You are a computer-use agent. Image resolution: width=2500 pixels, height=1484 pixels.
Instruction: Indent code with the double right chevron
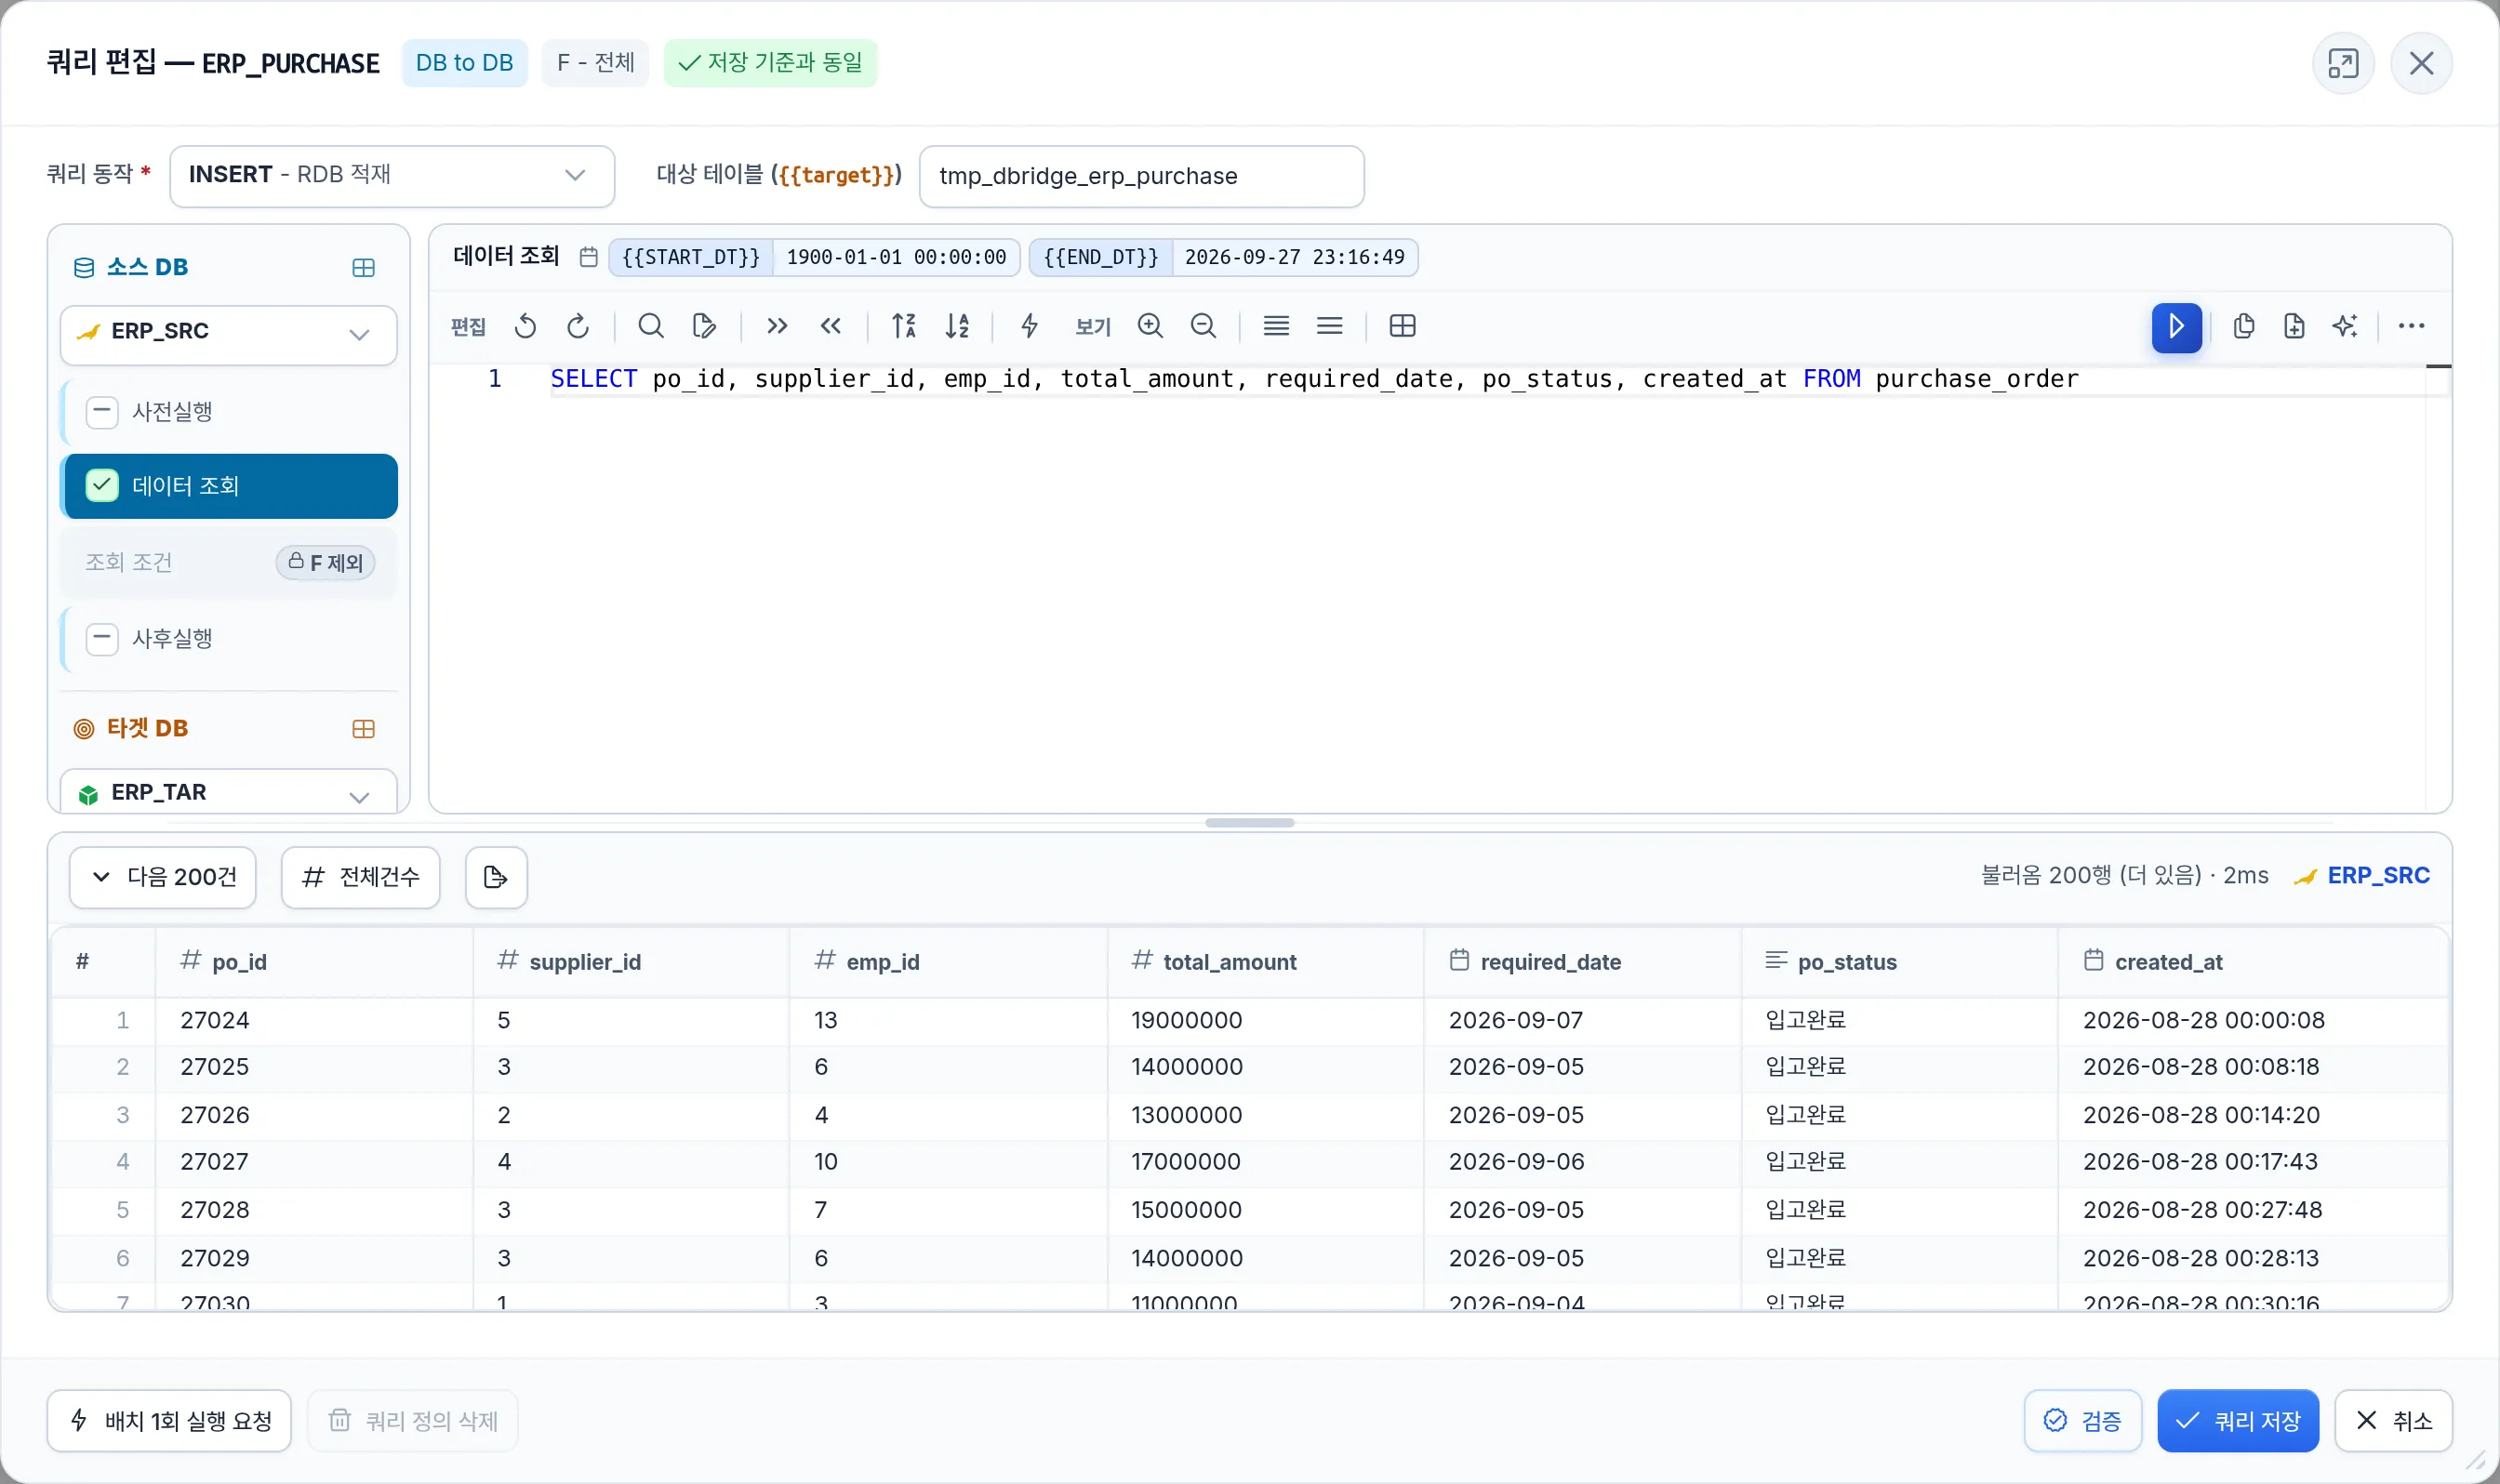click(777, 326)
